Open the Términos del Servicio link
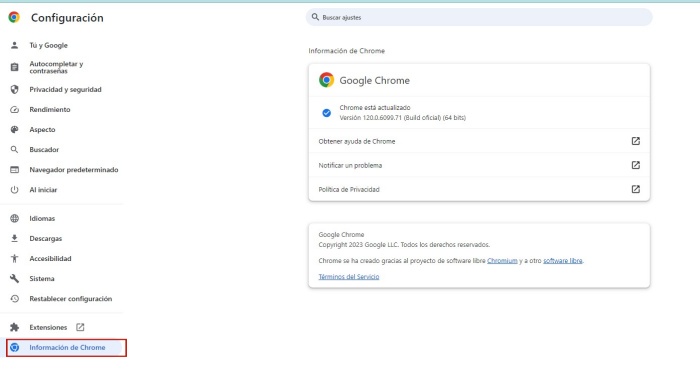The height and width of the screenshot is (386, 700). (x=349, y=277)
